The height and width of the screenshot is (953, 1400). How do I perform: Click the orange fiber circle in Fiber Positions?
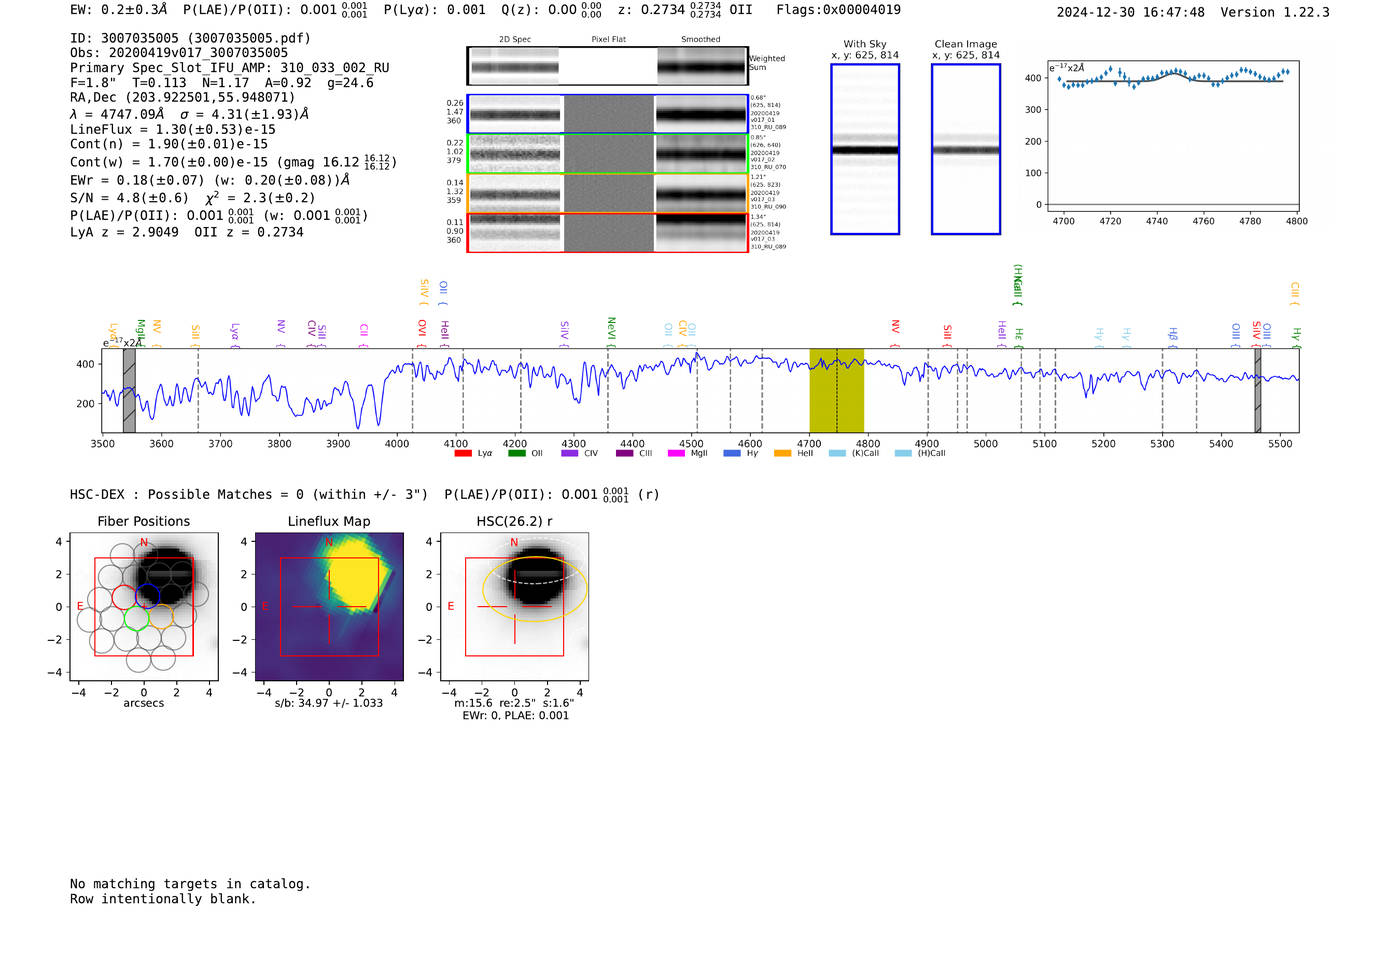tap(161, 618)
